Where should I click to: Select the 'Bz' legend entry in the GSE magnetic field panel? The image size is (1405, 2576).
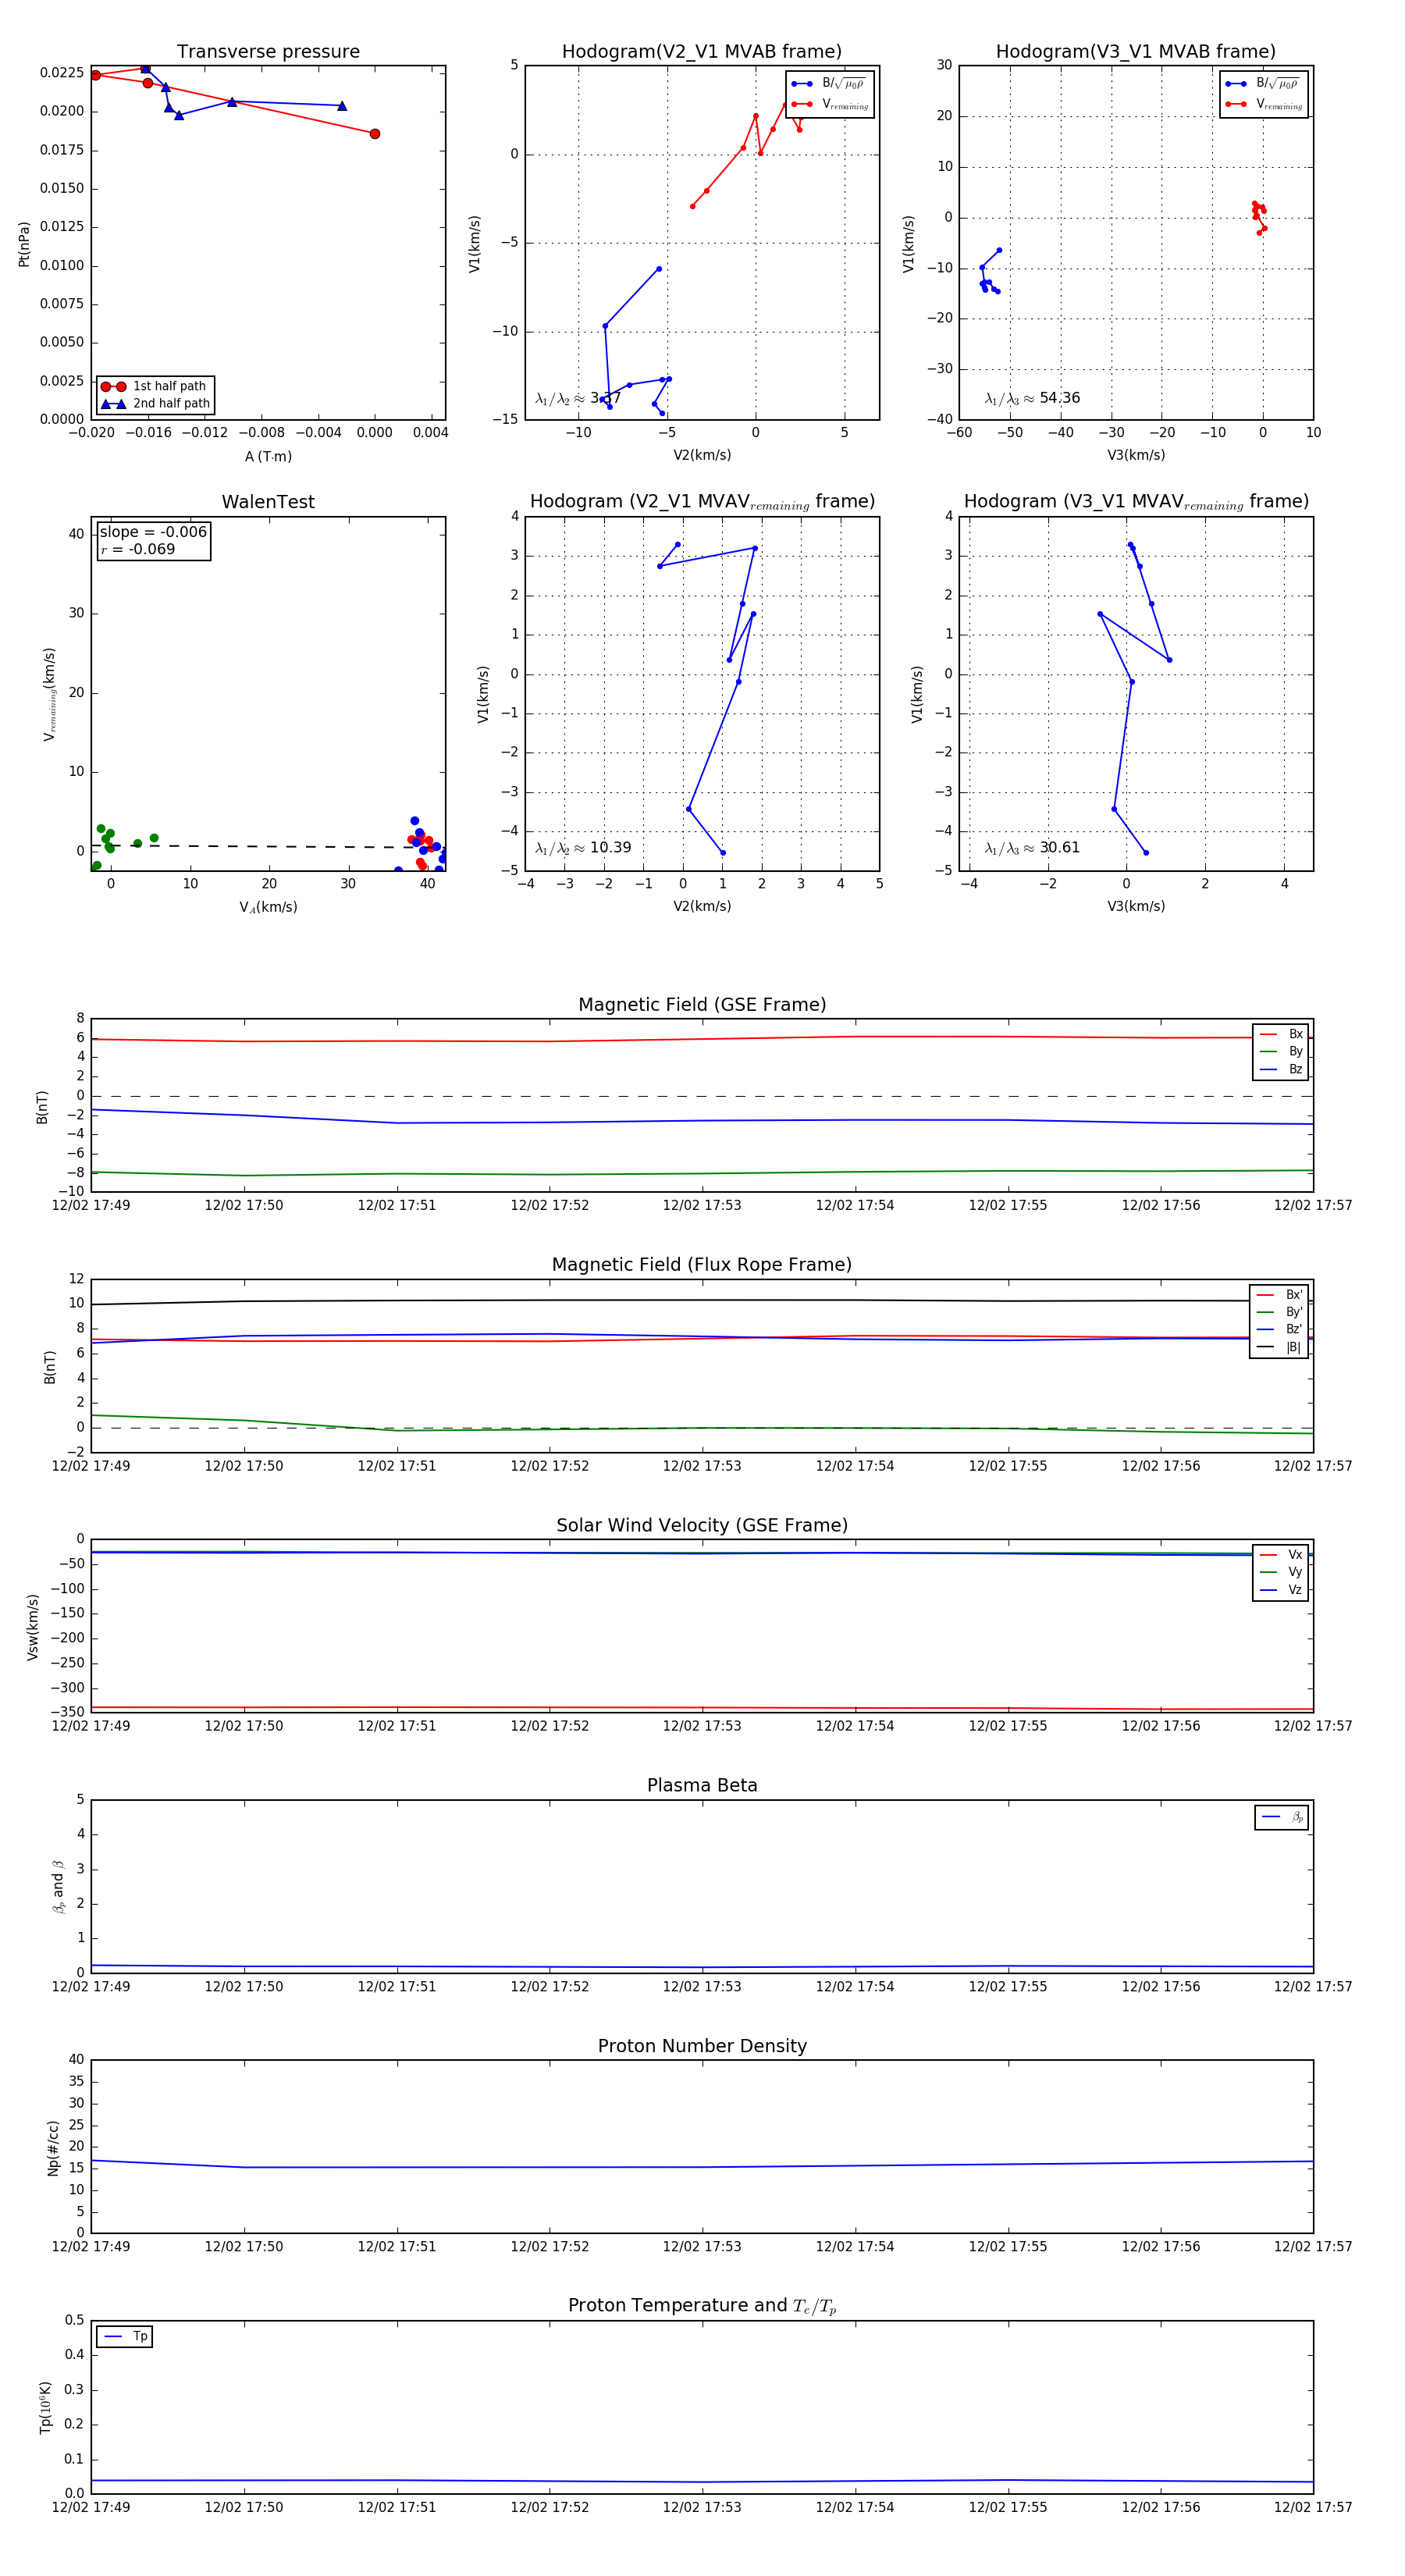click(1281, 1069)
